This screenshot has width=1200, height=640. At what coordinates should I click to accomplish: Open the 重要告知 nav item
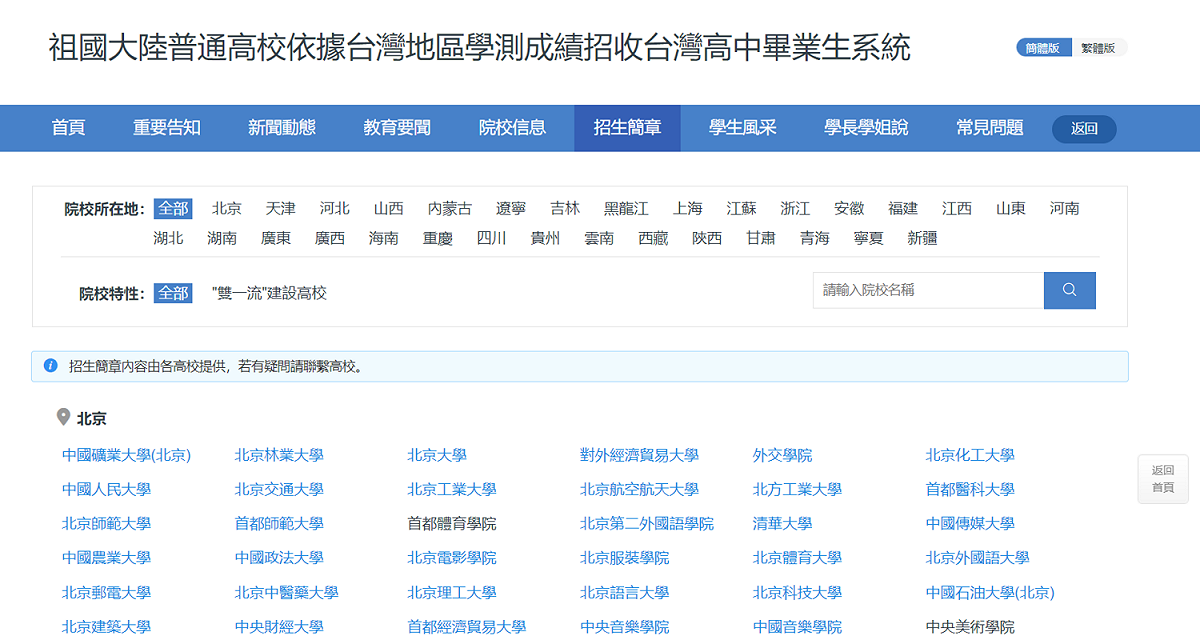[x=167, y=128]
